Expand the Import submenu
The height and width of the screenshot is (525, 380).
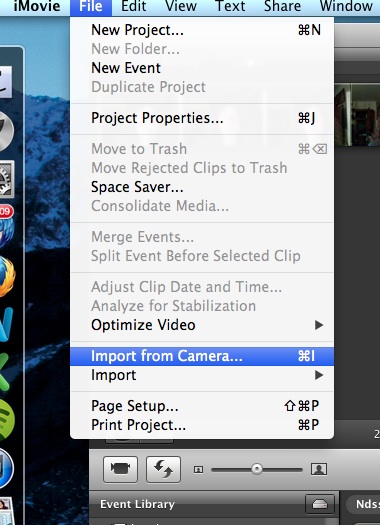click(202, 375)
